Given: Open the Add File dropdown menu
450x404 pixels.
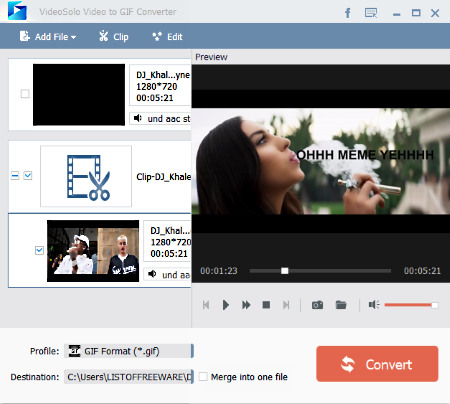Looking at the screenshot, I should pyautogui.click(x=48, y=37).
